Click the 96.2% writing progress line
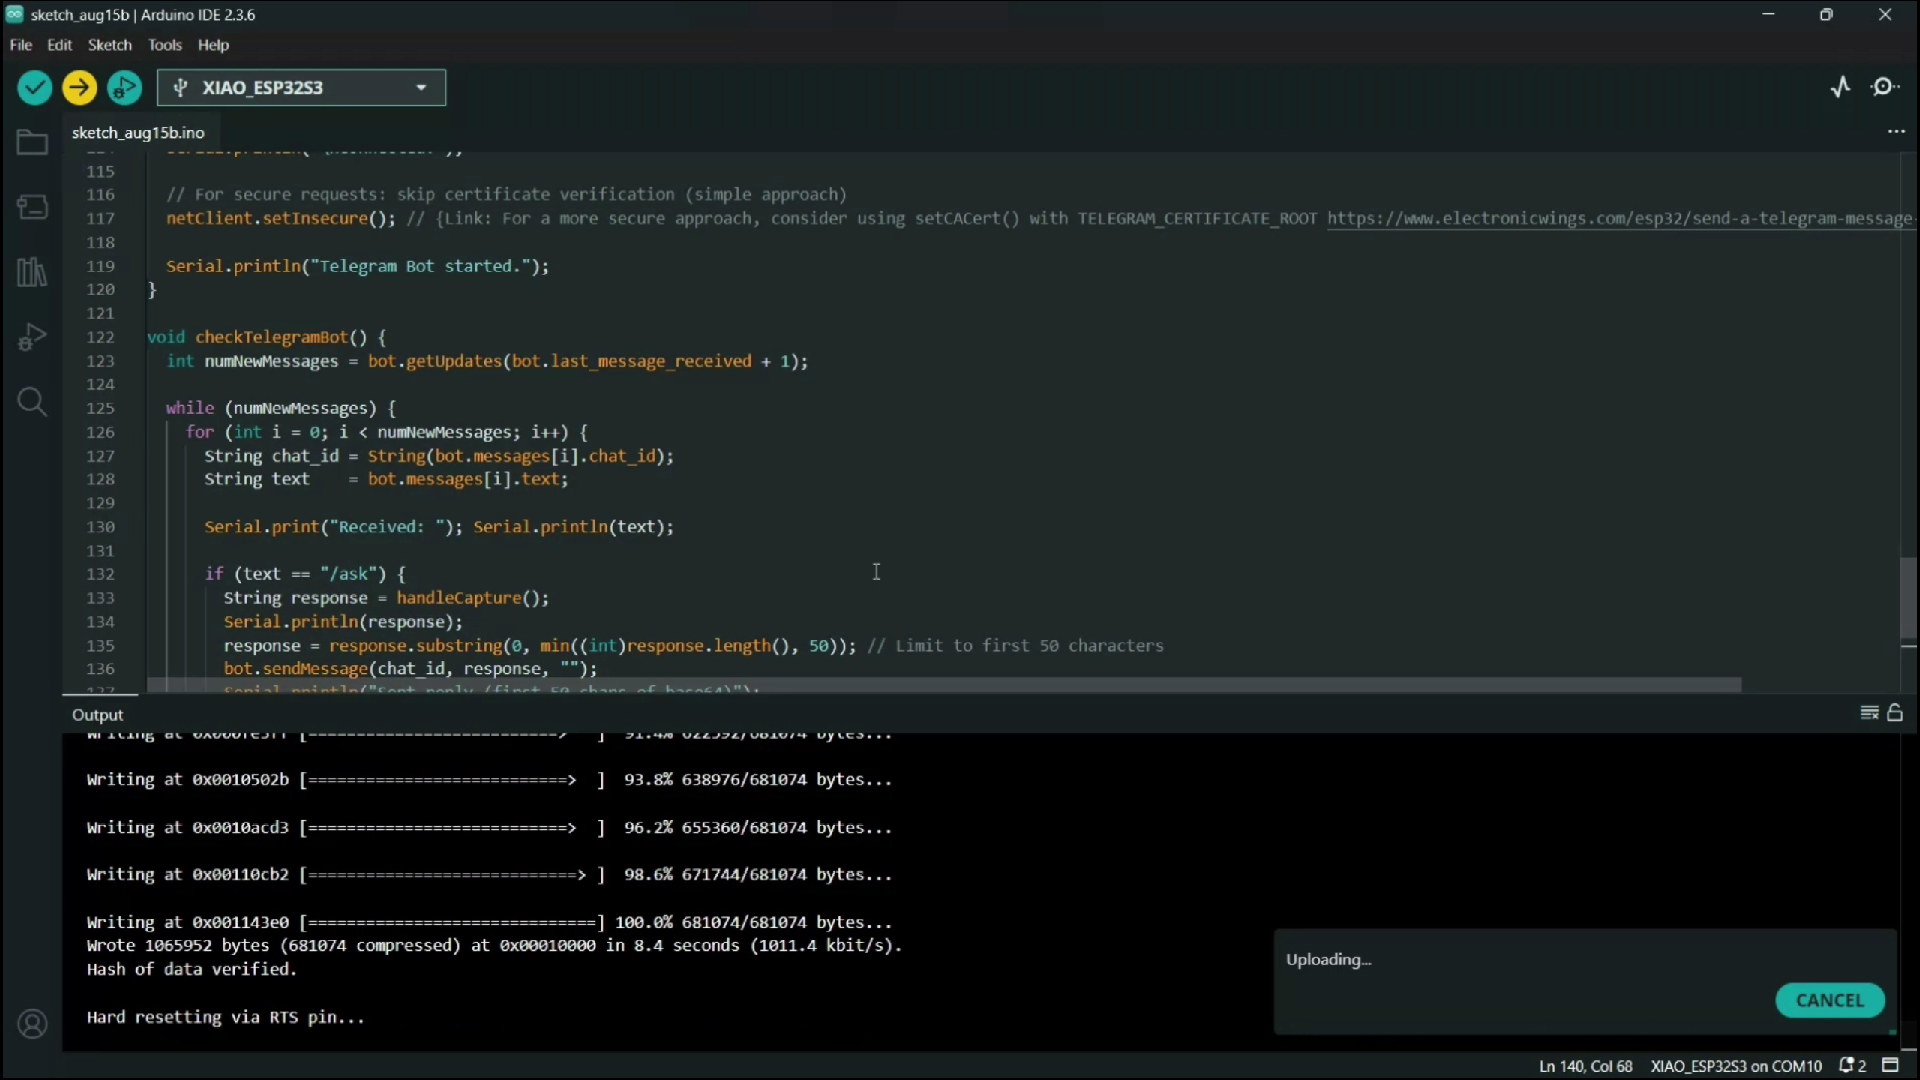Image resolution: width=1920 pixels, height=1080 pixels. click(490, 828)
